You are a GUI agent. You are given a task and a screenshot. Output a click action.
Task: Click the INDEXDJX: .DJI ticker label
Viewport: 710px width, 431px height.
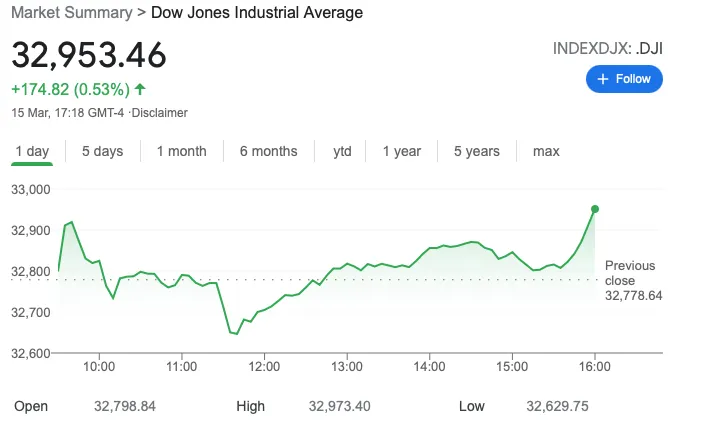(607, 48)
